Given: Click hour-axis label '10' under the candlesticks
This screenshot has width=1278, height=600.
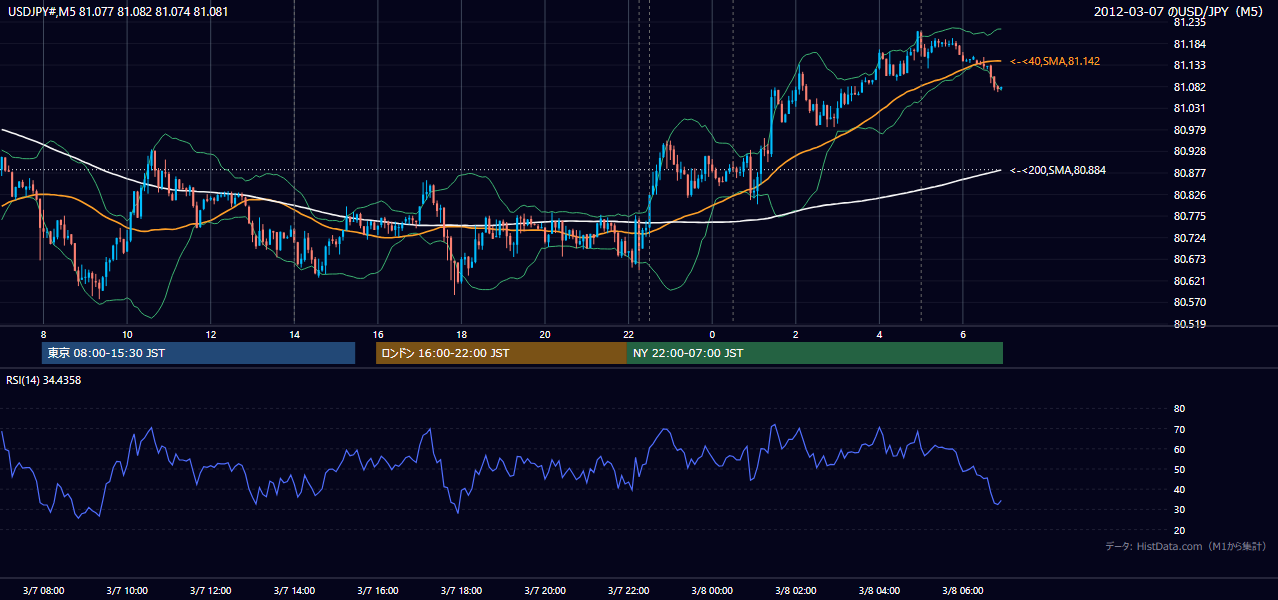Looking at the screenshot, I should pos(127,334).
